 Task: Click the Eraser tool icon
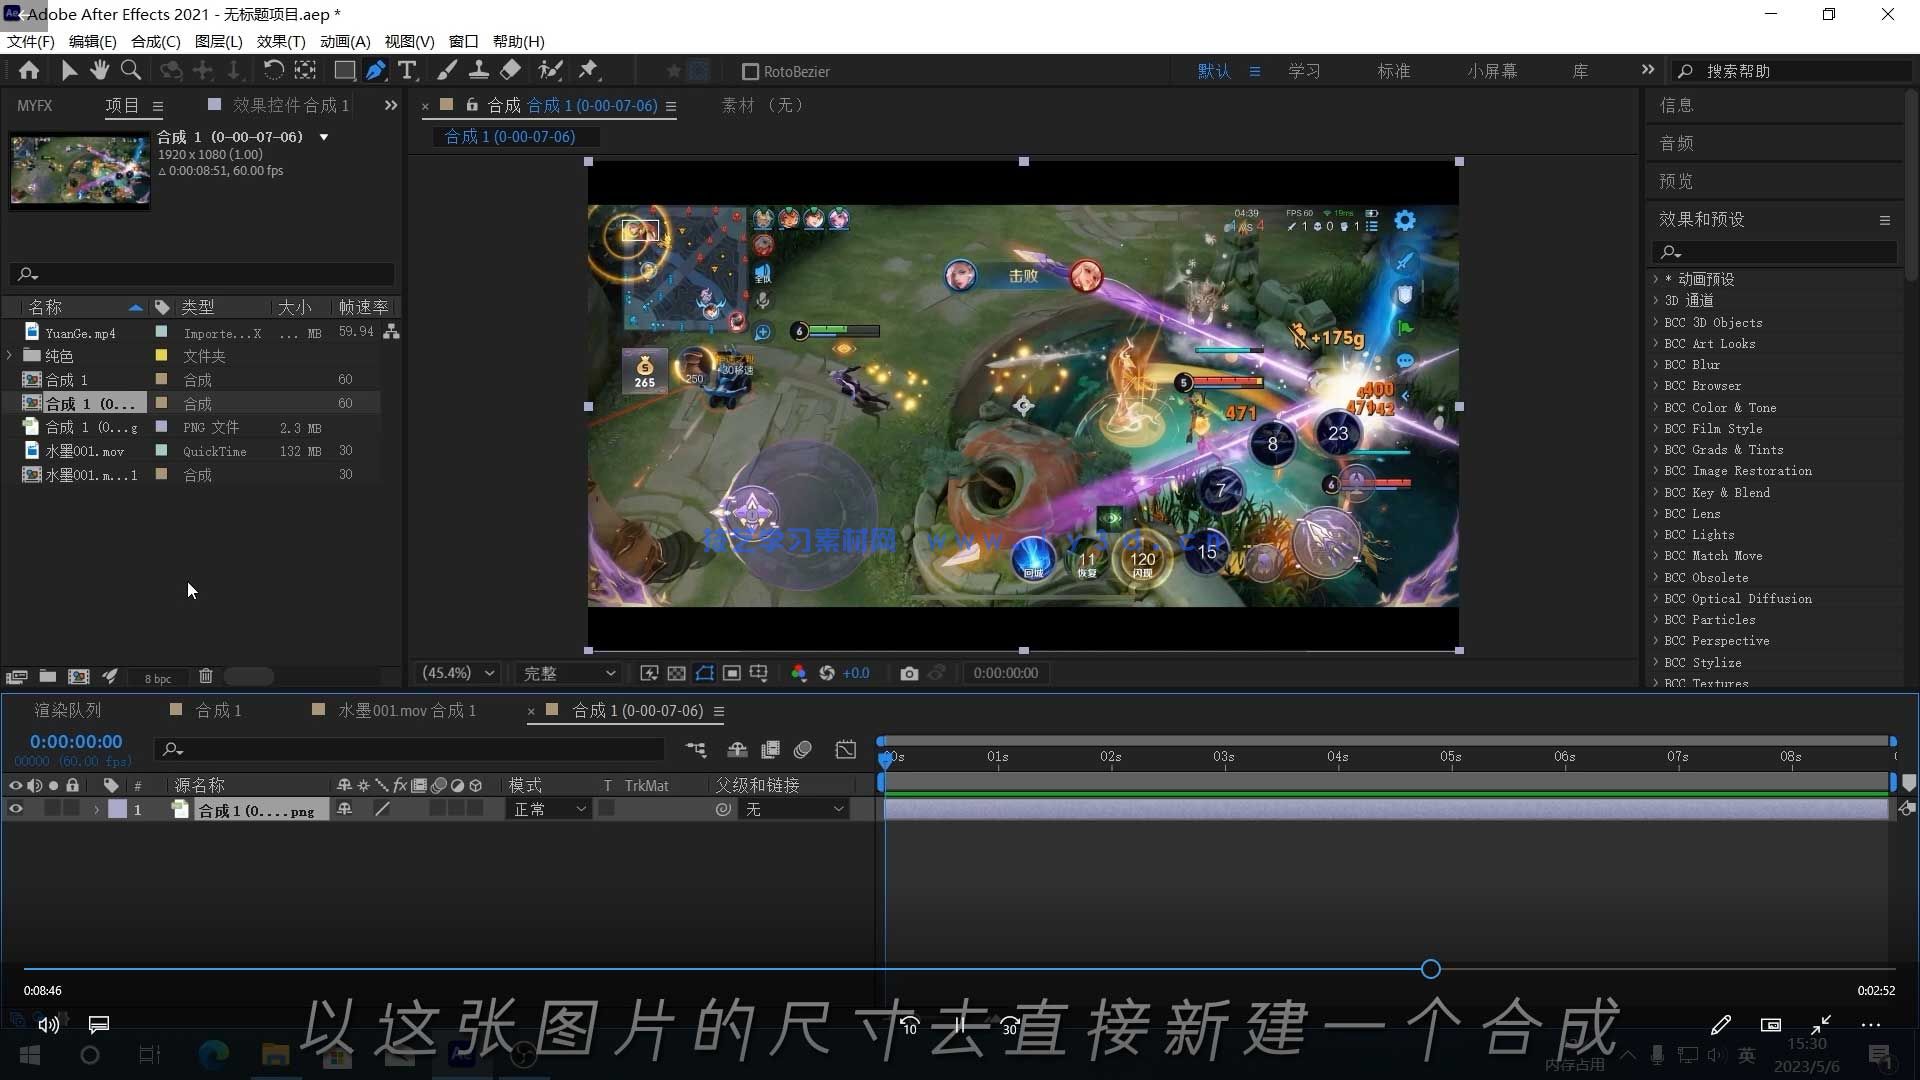(511, 71)
